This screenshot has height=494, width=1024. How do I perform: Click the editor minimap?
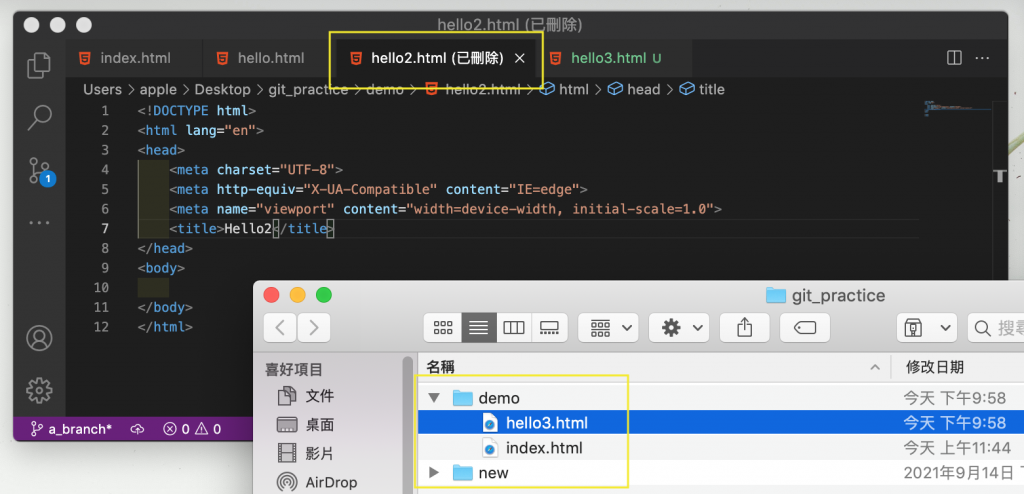tap(956, 108)
